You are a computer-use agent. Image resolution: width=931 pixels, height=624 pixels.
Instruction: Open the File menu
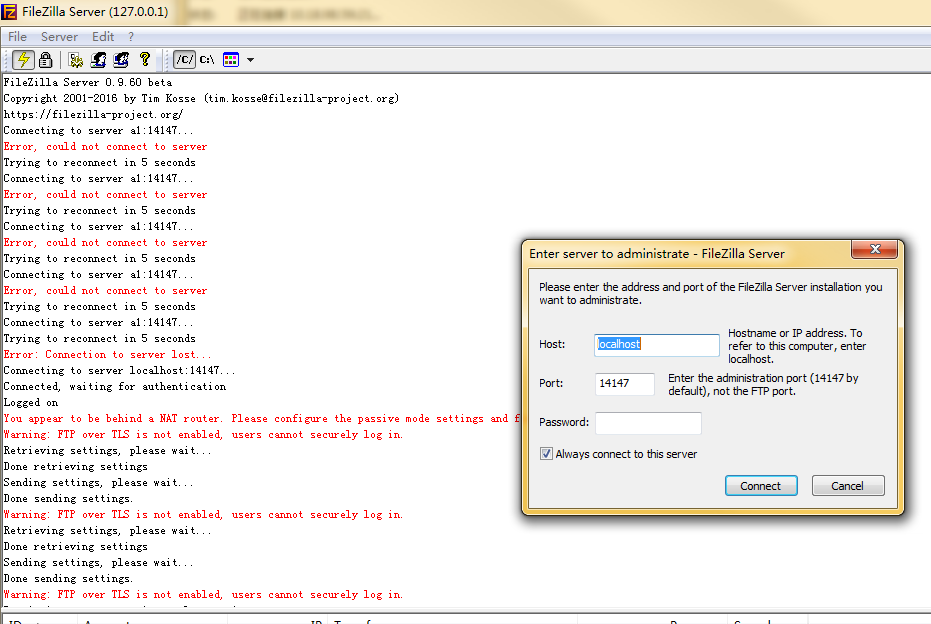pos(17,37)
